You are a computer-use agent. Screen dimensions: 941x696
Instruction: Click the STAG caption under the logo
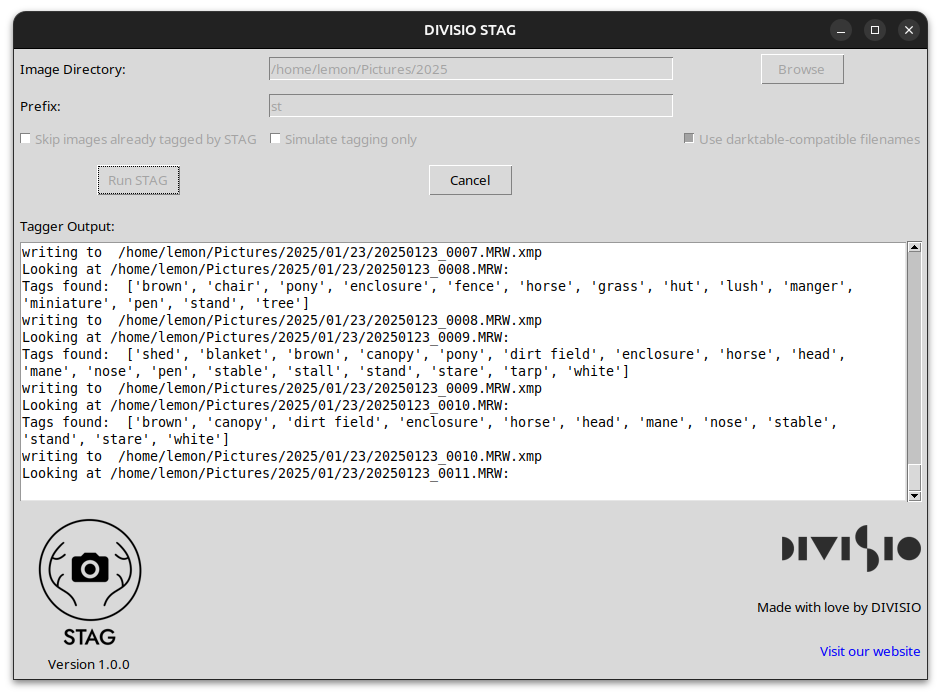coord(89,637)
